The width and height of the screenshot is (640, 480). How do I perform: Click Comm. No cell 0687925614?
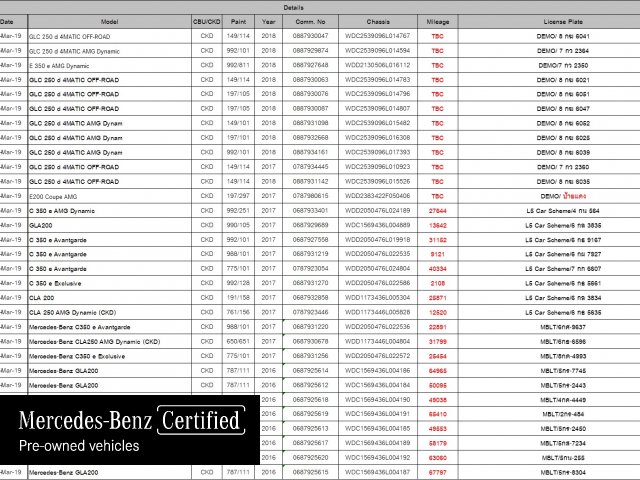[x=310, y=371]
